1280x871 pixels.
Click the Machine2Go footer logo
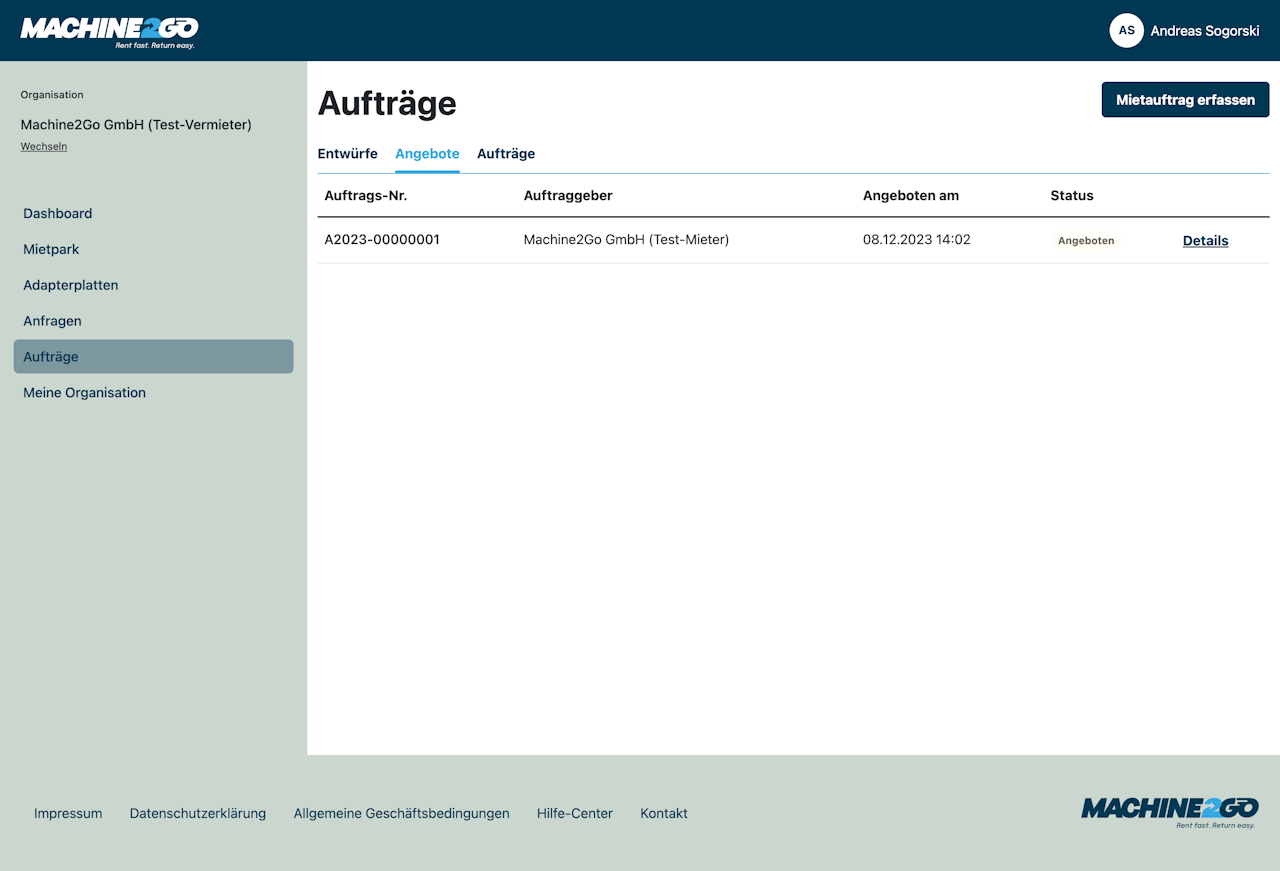pos(1169,812)
